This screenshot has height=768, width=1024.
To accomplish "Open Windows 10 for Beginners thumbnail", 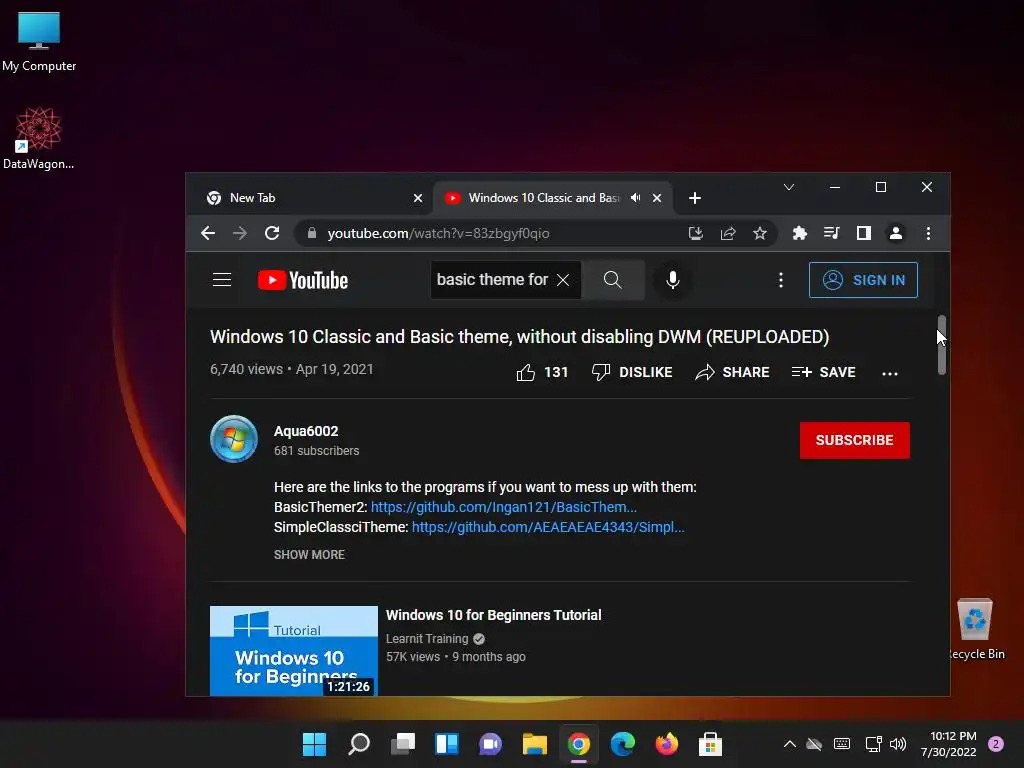I will [294, 650].
